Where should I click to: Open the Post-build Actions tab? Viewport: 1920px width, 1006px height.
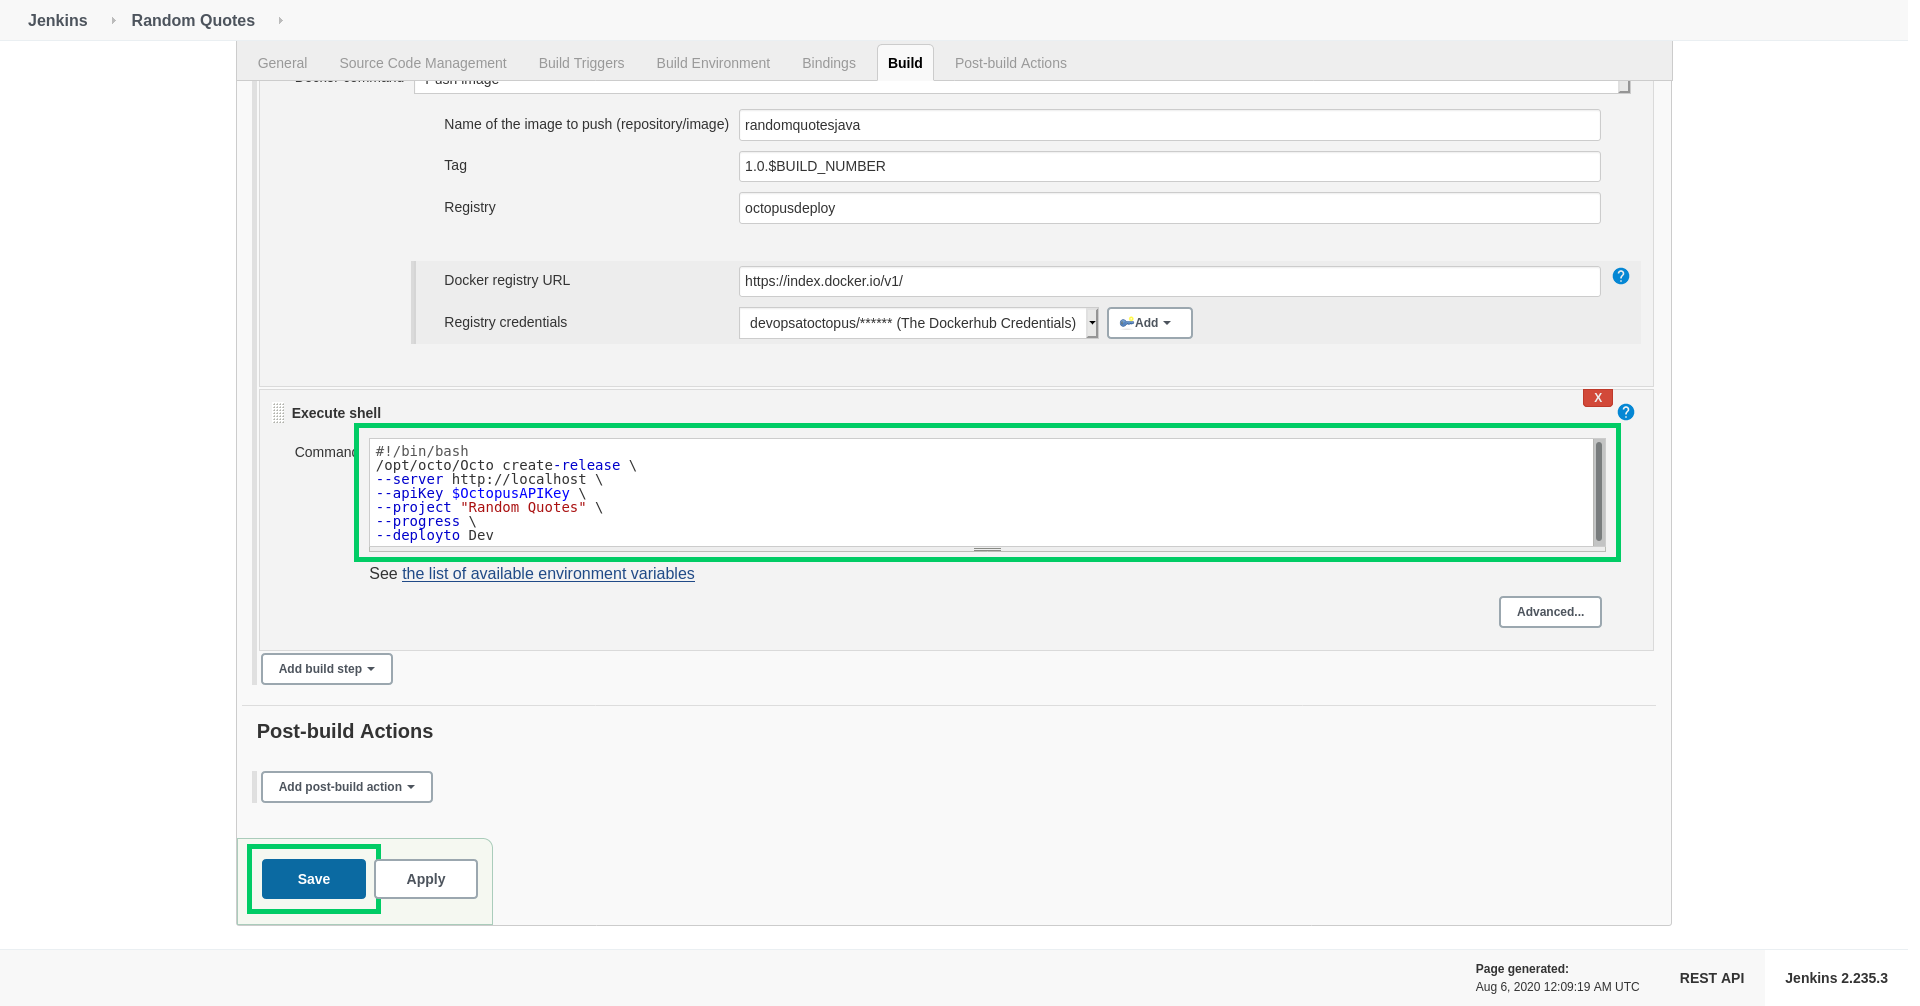1010,62
